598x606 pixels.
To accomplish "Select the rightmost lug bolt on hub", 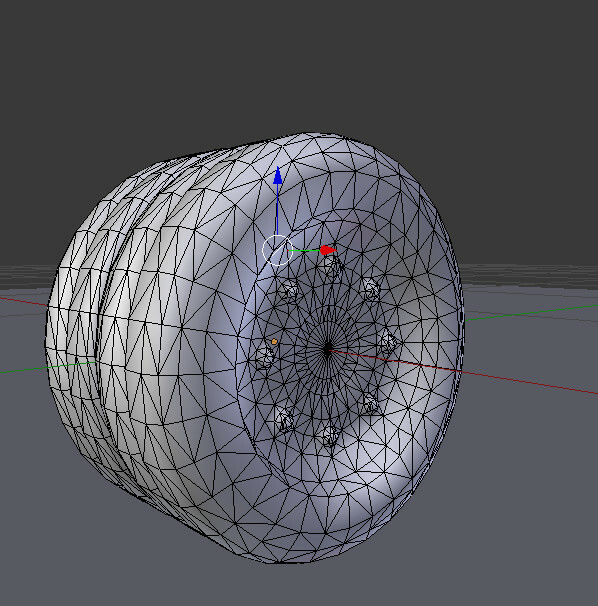I will click(x=388, y=343).
